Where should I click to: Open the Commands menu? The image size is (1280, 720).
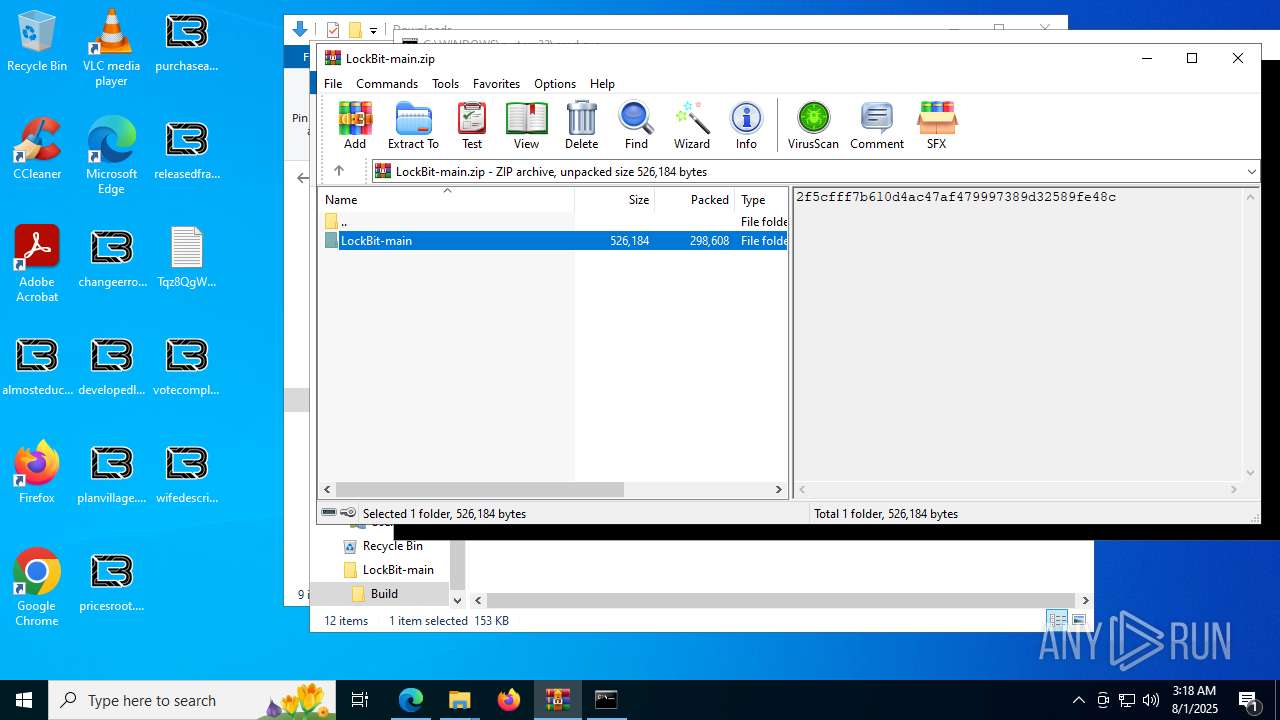(x=387, y=84)
